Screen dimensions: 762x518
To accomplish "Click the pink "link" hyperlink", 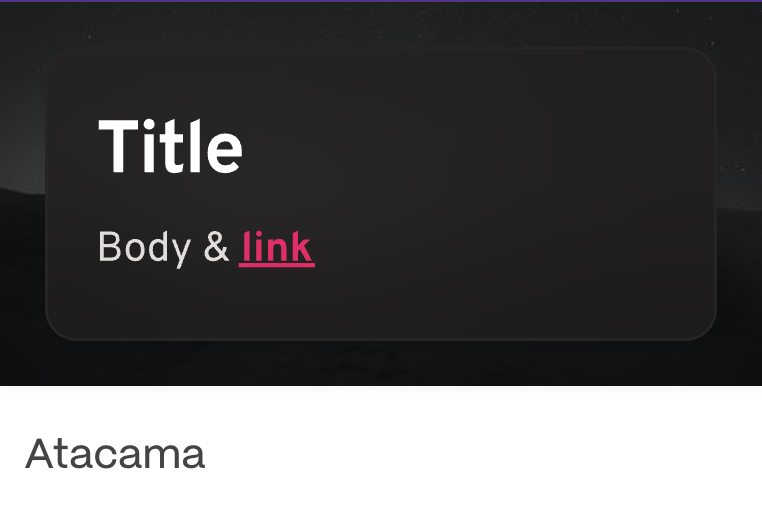I will [277, 247].
